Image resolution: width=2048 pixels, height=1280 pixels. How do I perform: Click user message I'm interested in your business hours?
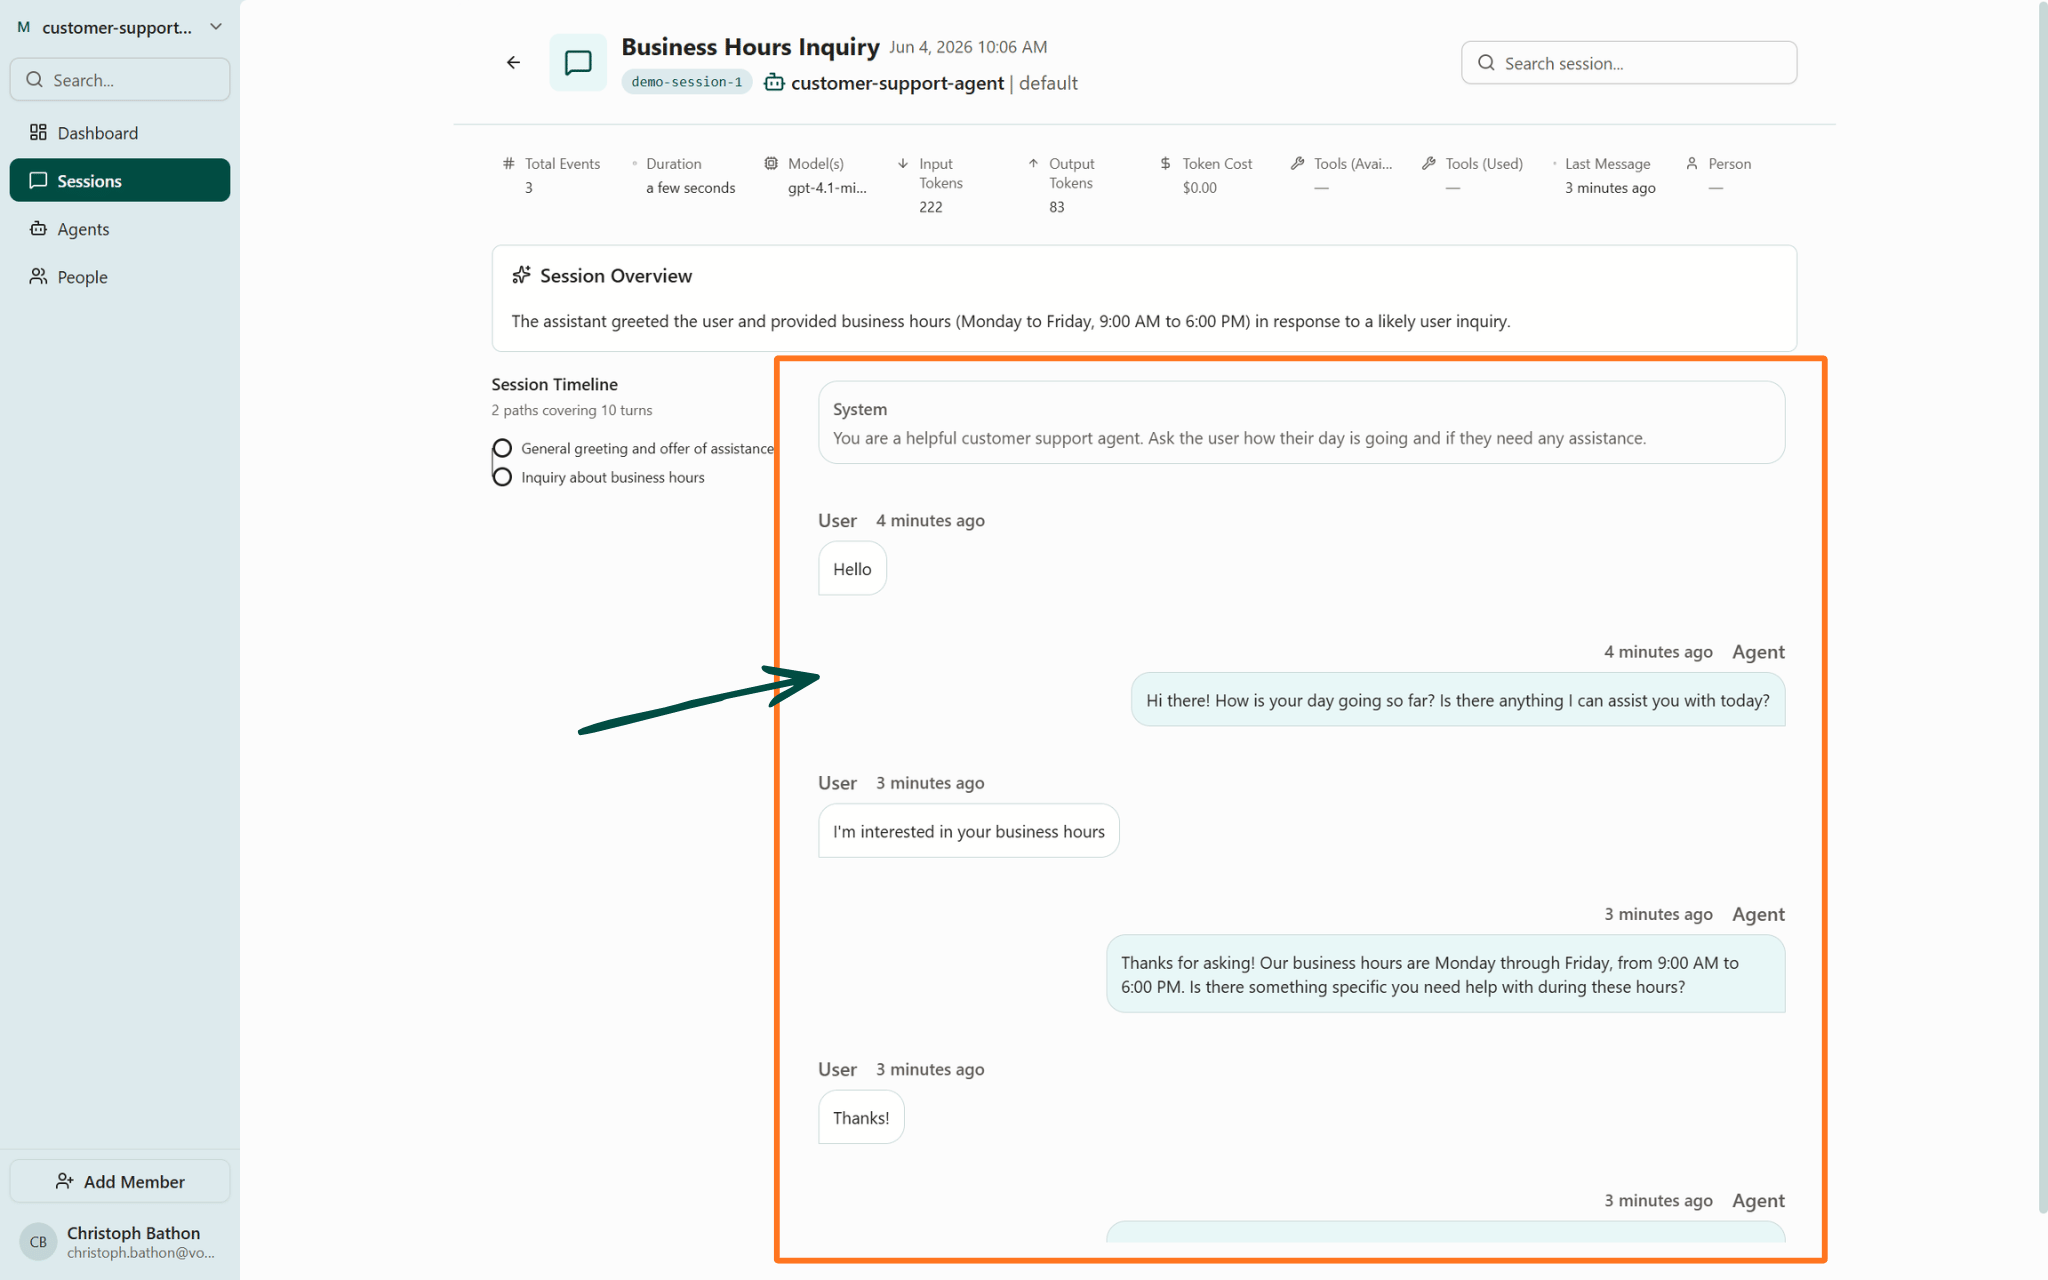[968, 831]
